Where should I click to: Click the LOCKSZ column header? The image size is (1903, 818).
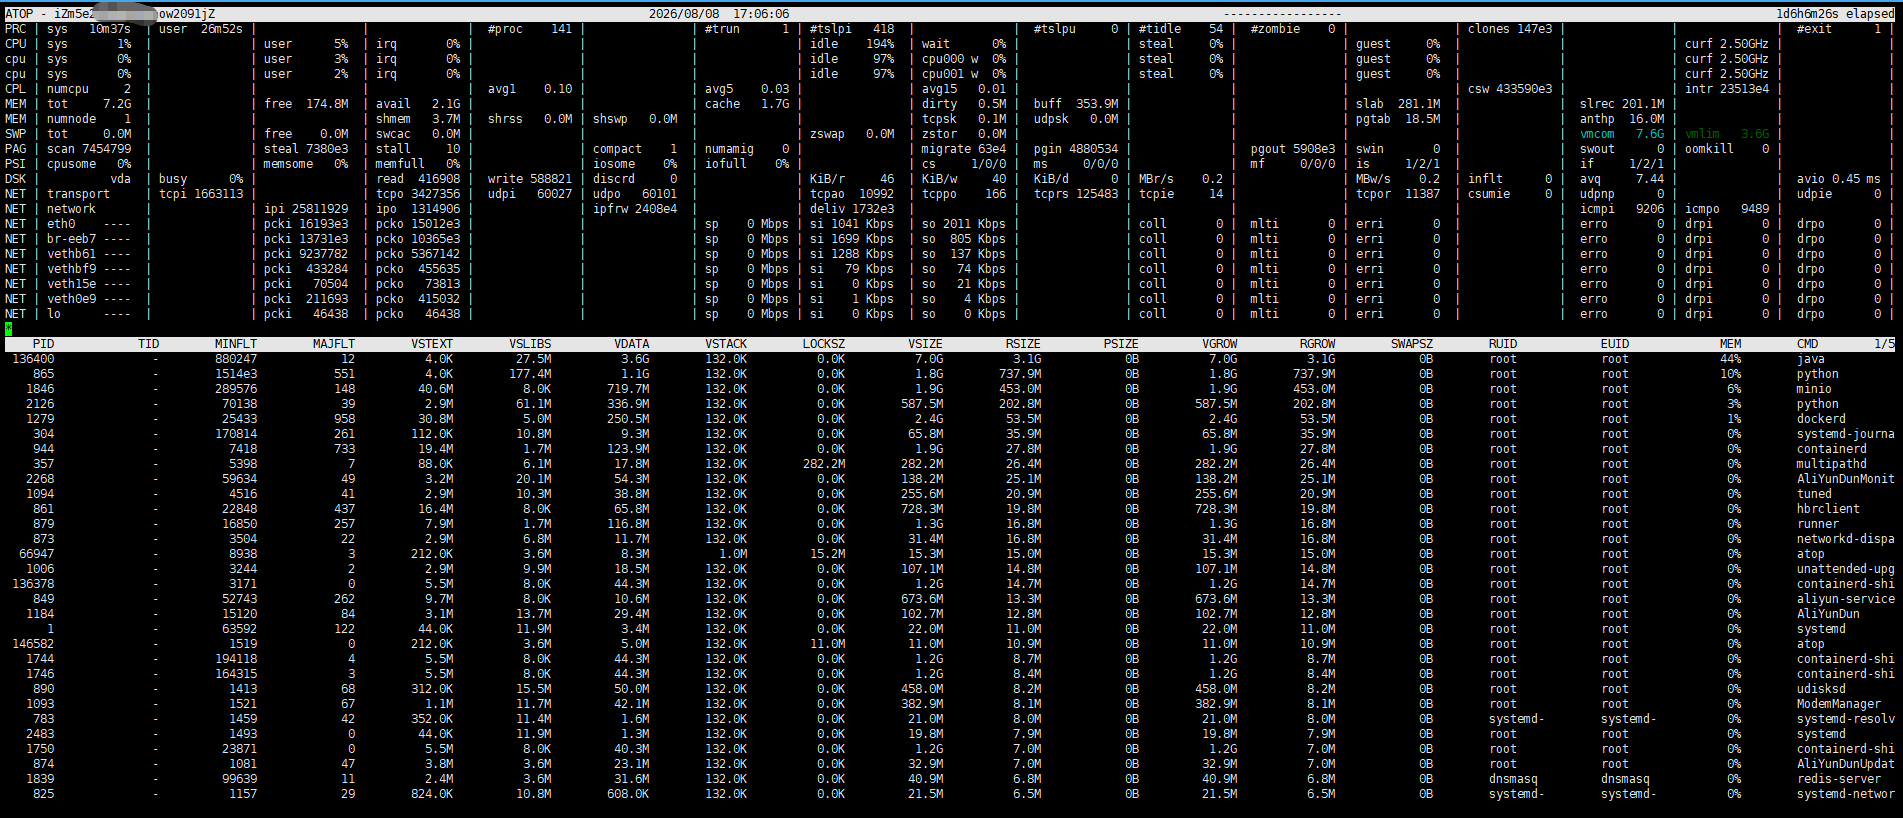tap(823, 344)
